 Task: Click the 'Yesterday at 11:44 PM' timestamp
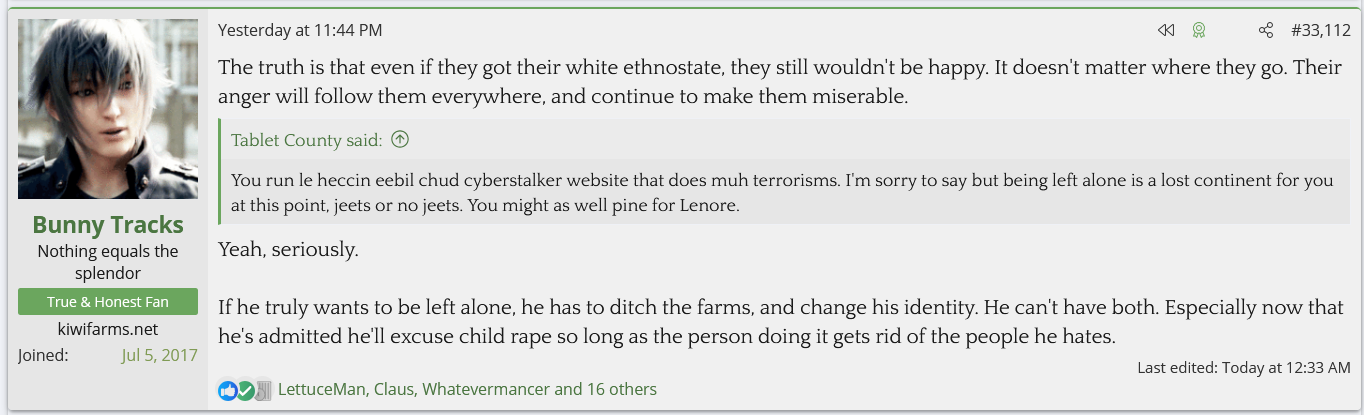coord(300,31)
